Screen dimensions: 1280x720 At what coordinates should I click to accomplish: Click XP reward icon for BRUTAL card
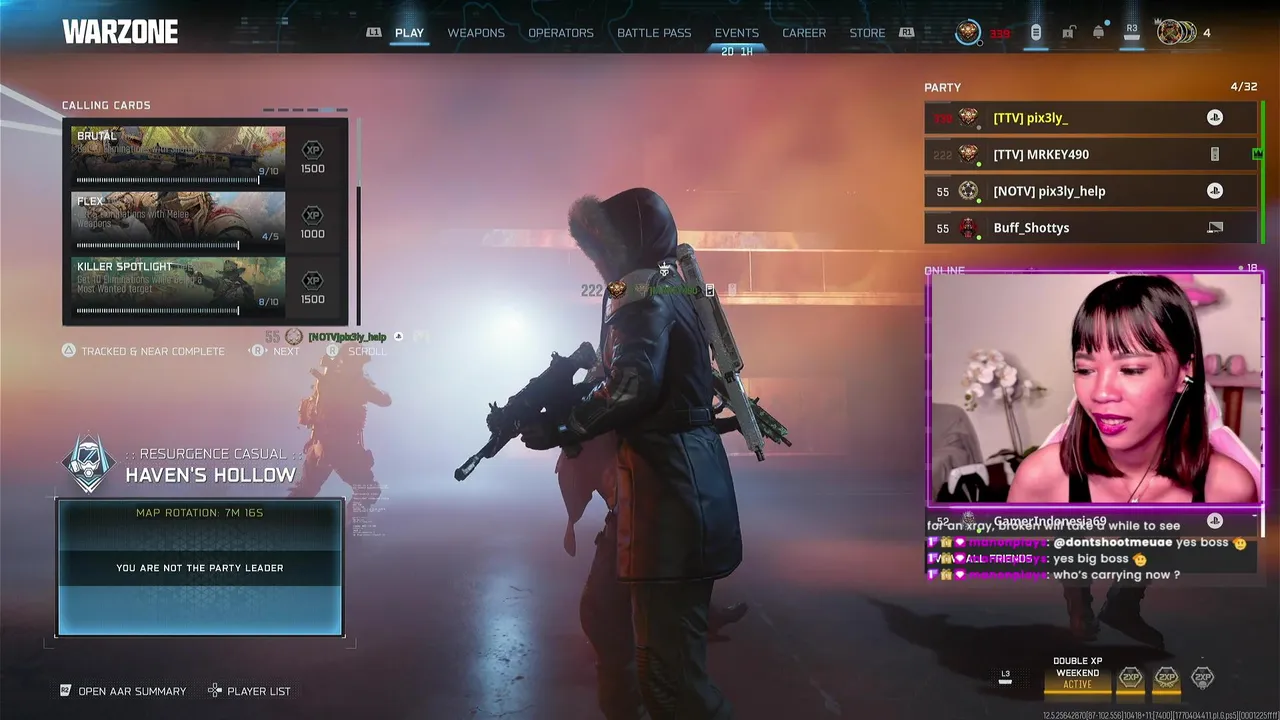tap(313, 150)
